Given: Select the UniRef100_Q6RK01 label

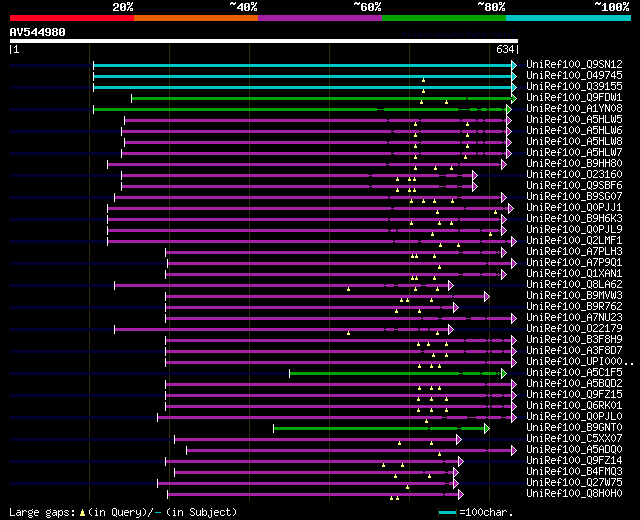Looking at the screenshot, I should 574,406.
